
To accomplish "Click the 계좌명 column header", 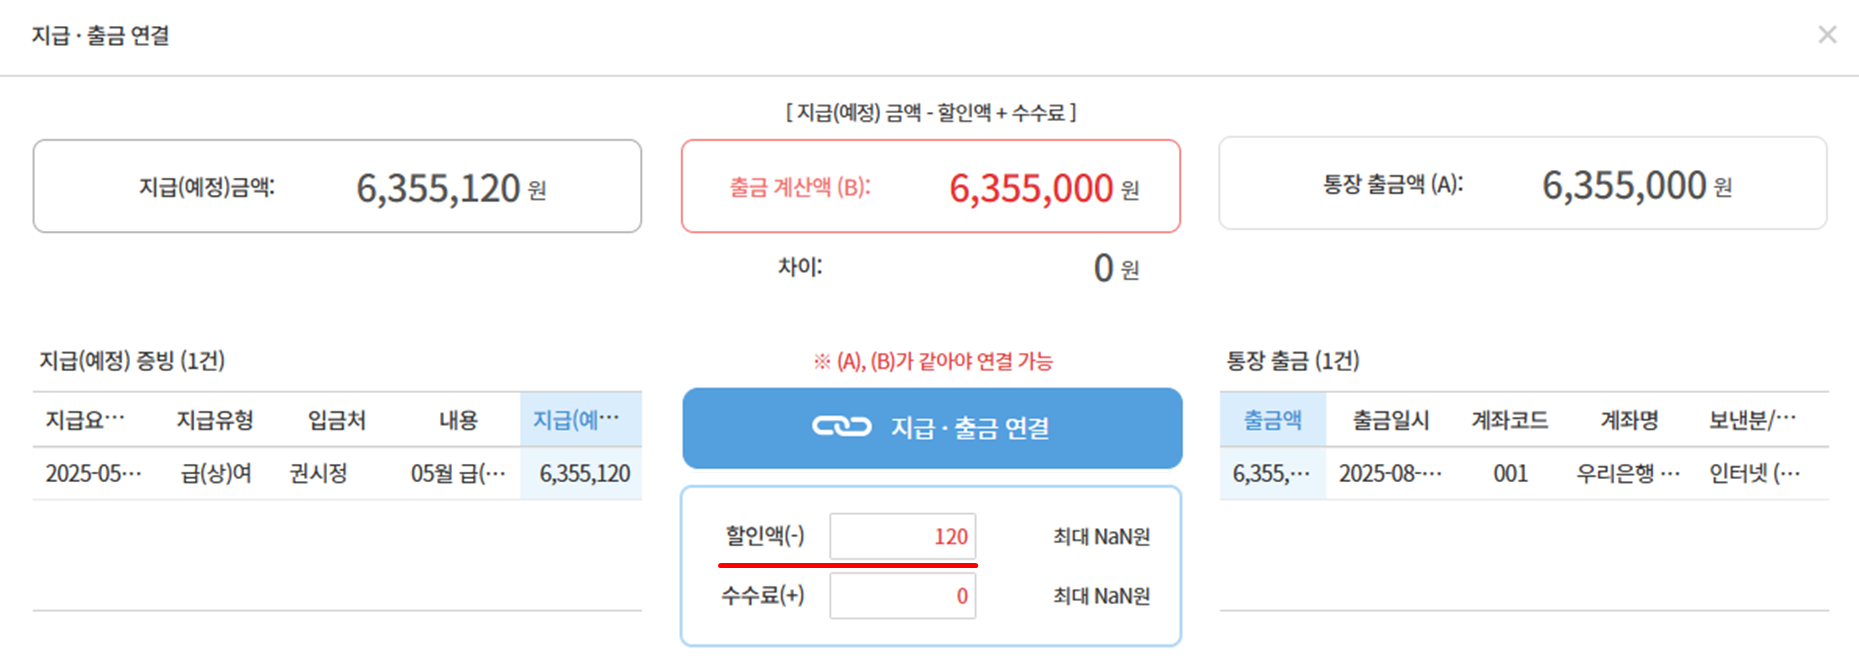I will (x=1629, y=420).
